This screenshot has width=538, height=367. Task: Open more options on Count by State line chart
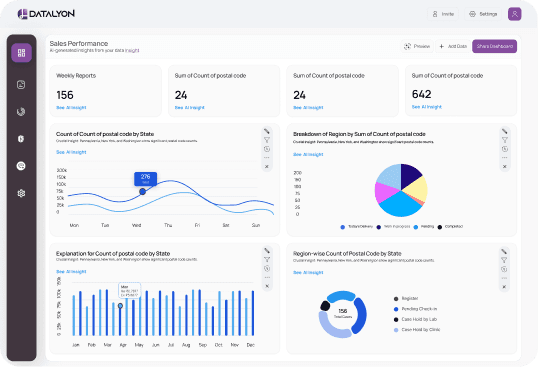coord(267,158)
